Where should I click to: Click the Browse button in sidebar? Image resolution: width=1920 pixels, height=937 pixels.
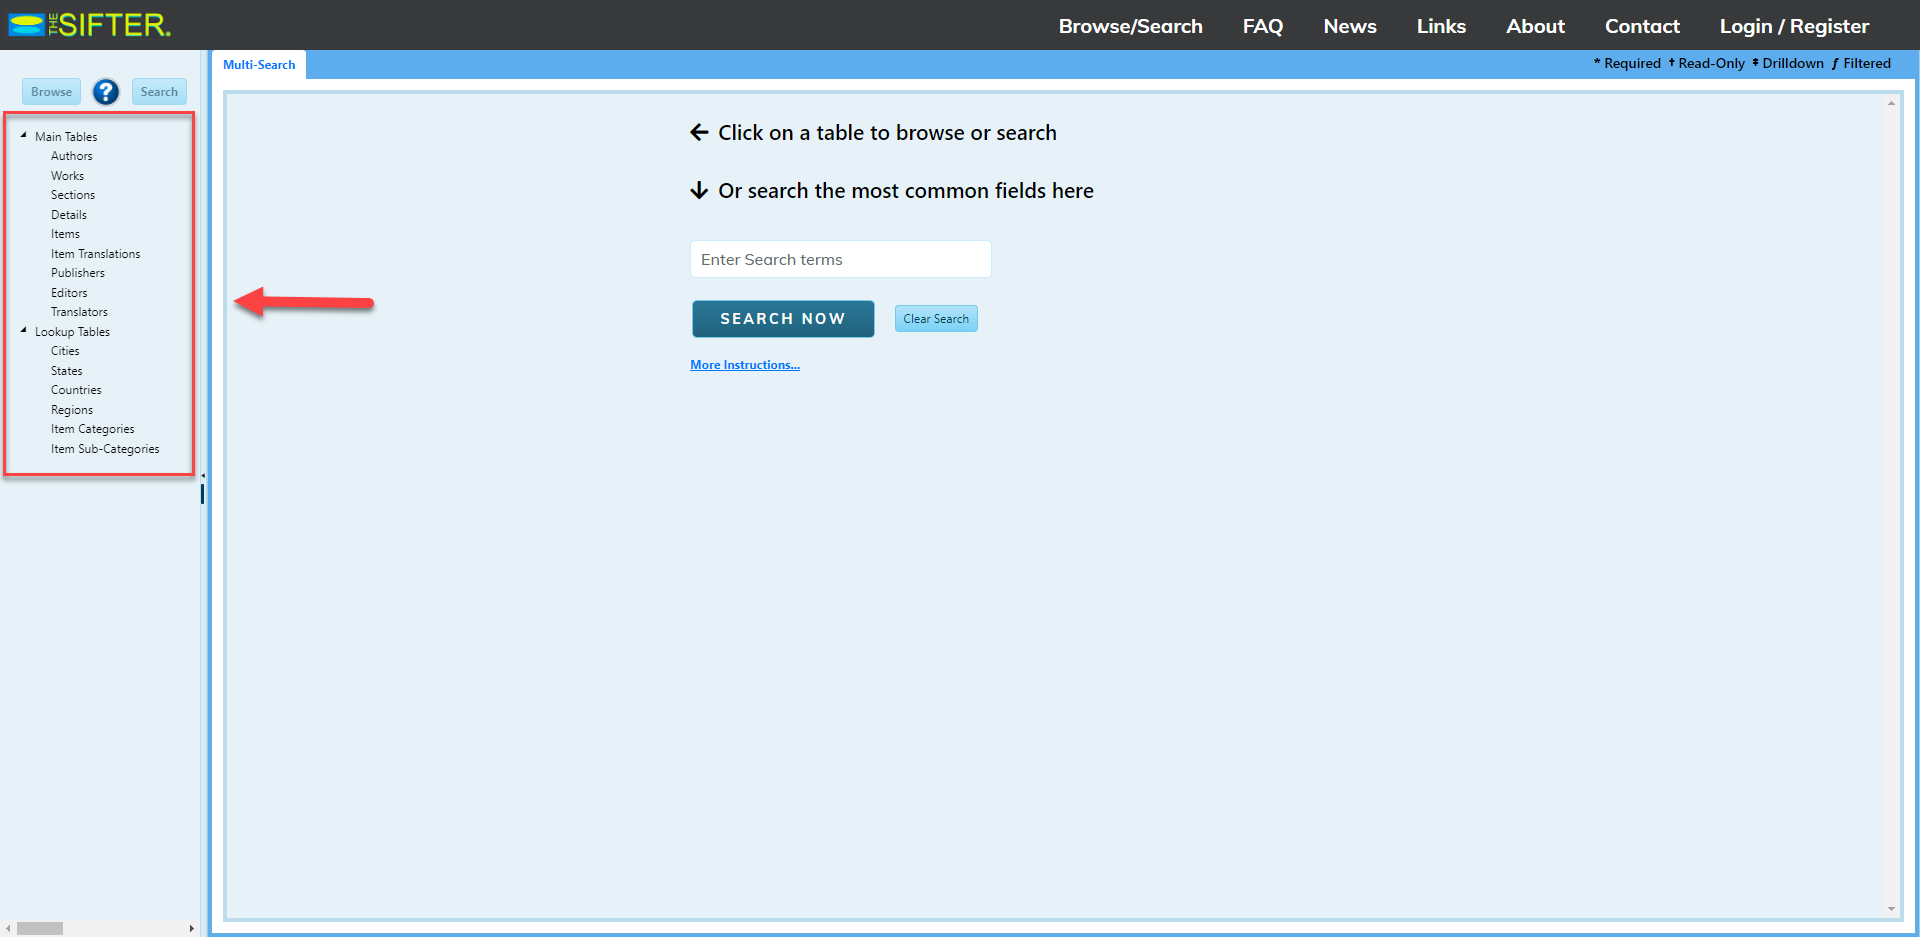(x=51, y=92)
